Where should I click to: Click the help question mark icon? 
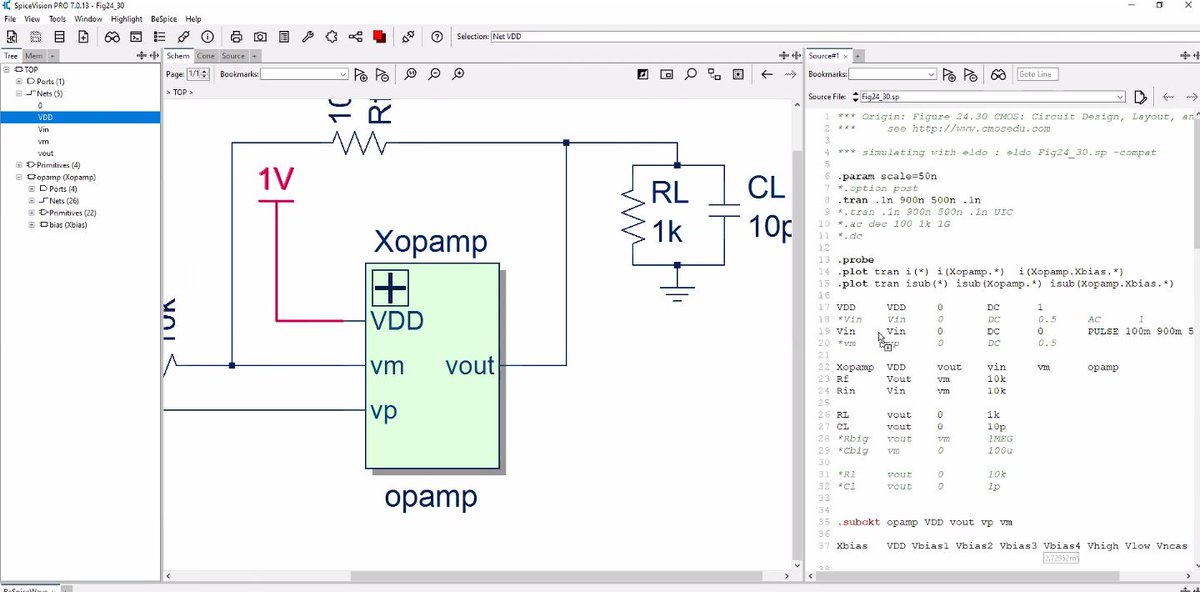click(437, 36)
